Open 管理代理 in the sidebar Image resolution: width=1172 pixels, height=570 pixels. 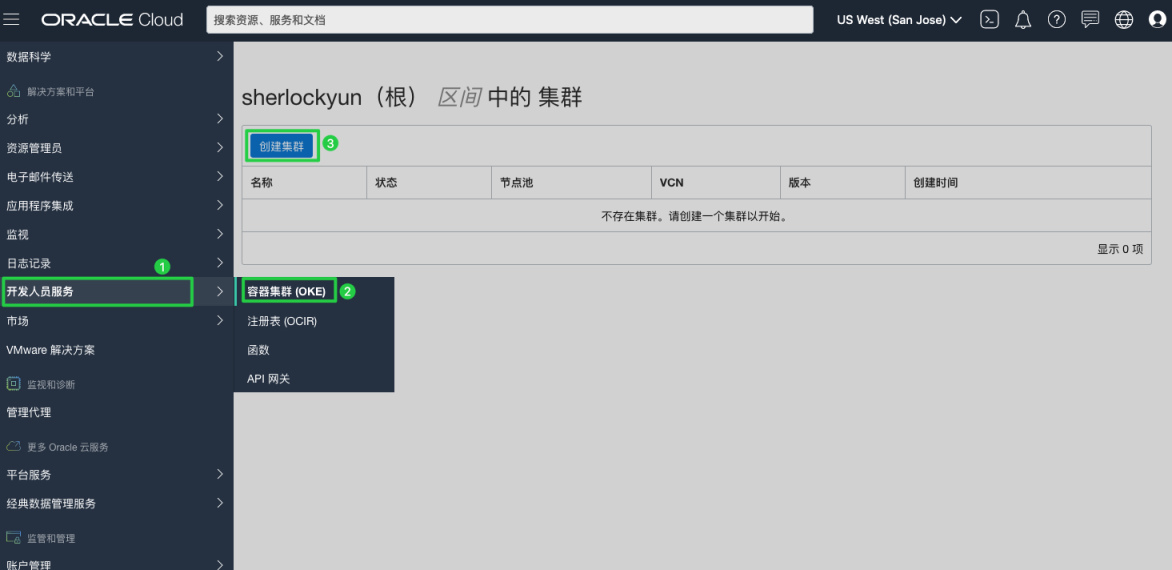tap(29, 412)
